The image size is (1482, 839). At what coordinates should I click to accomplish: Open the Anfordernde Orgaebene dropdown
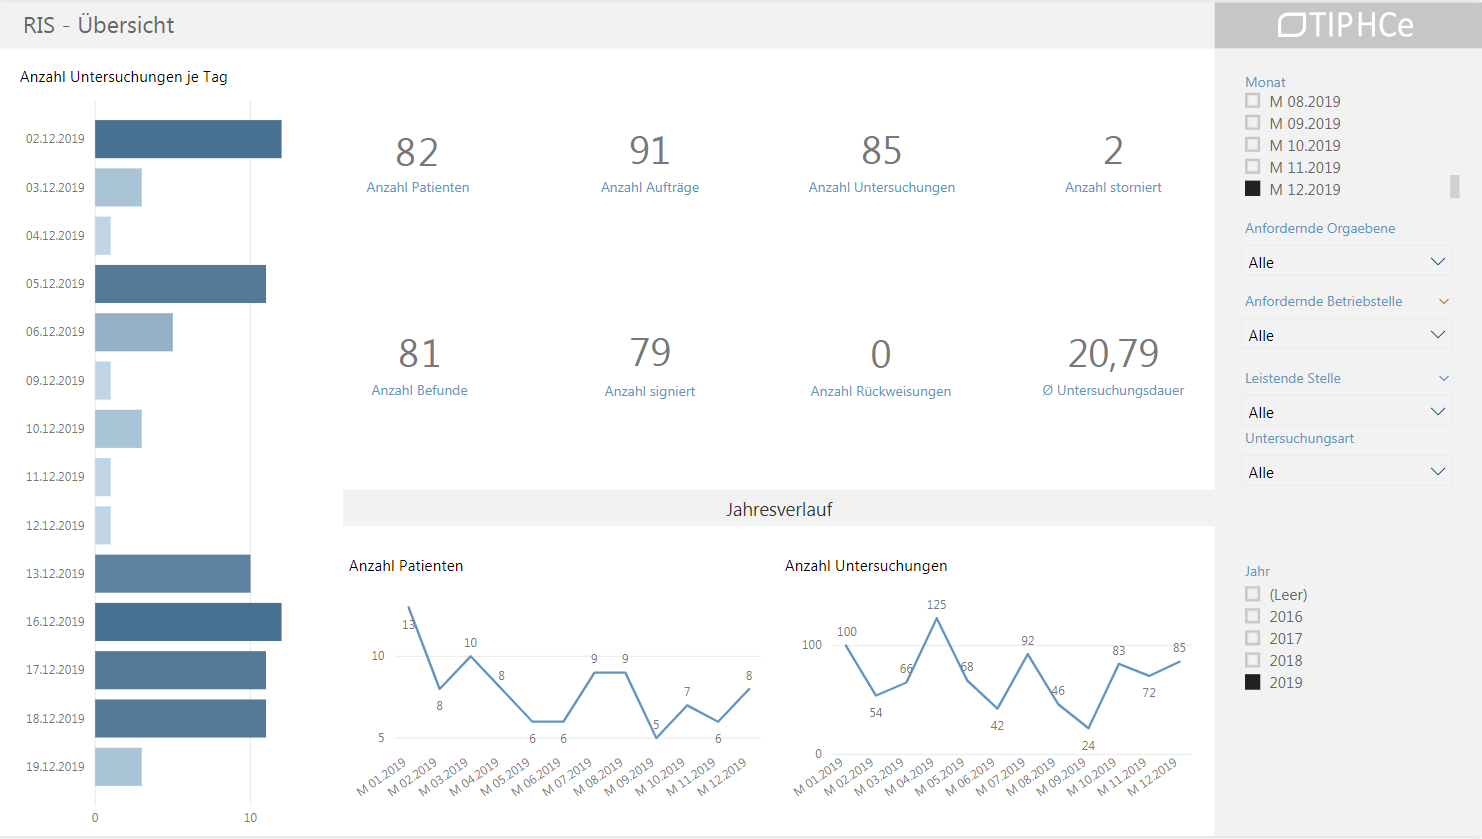tap(1347, 262)
